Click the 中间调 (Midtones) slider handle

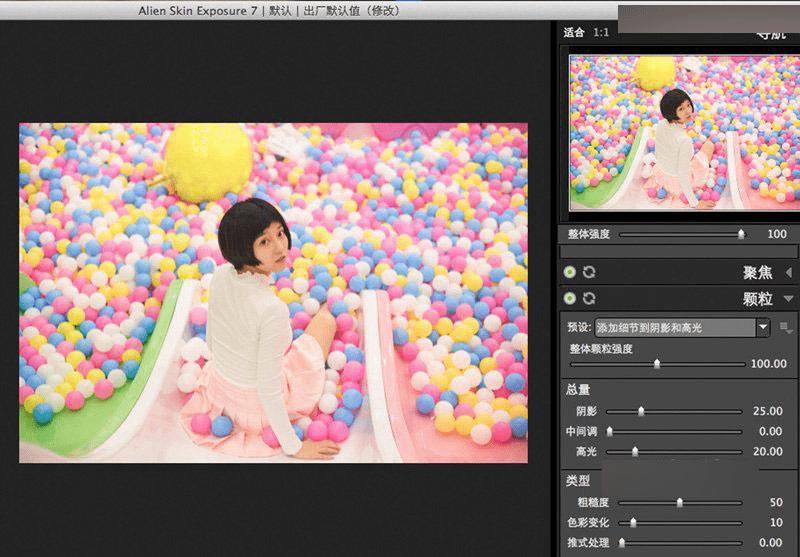609,431
